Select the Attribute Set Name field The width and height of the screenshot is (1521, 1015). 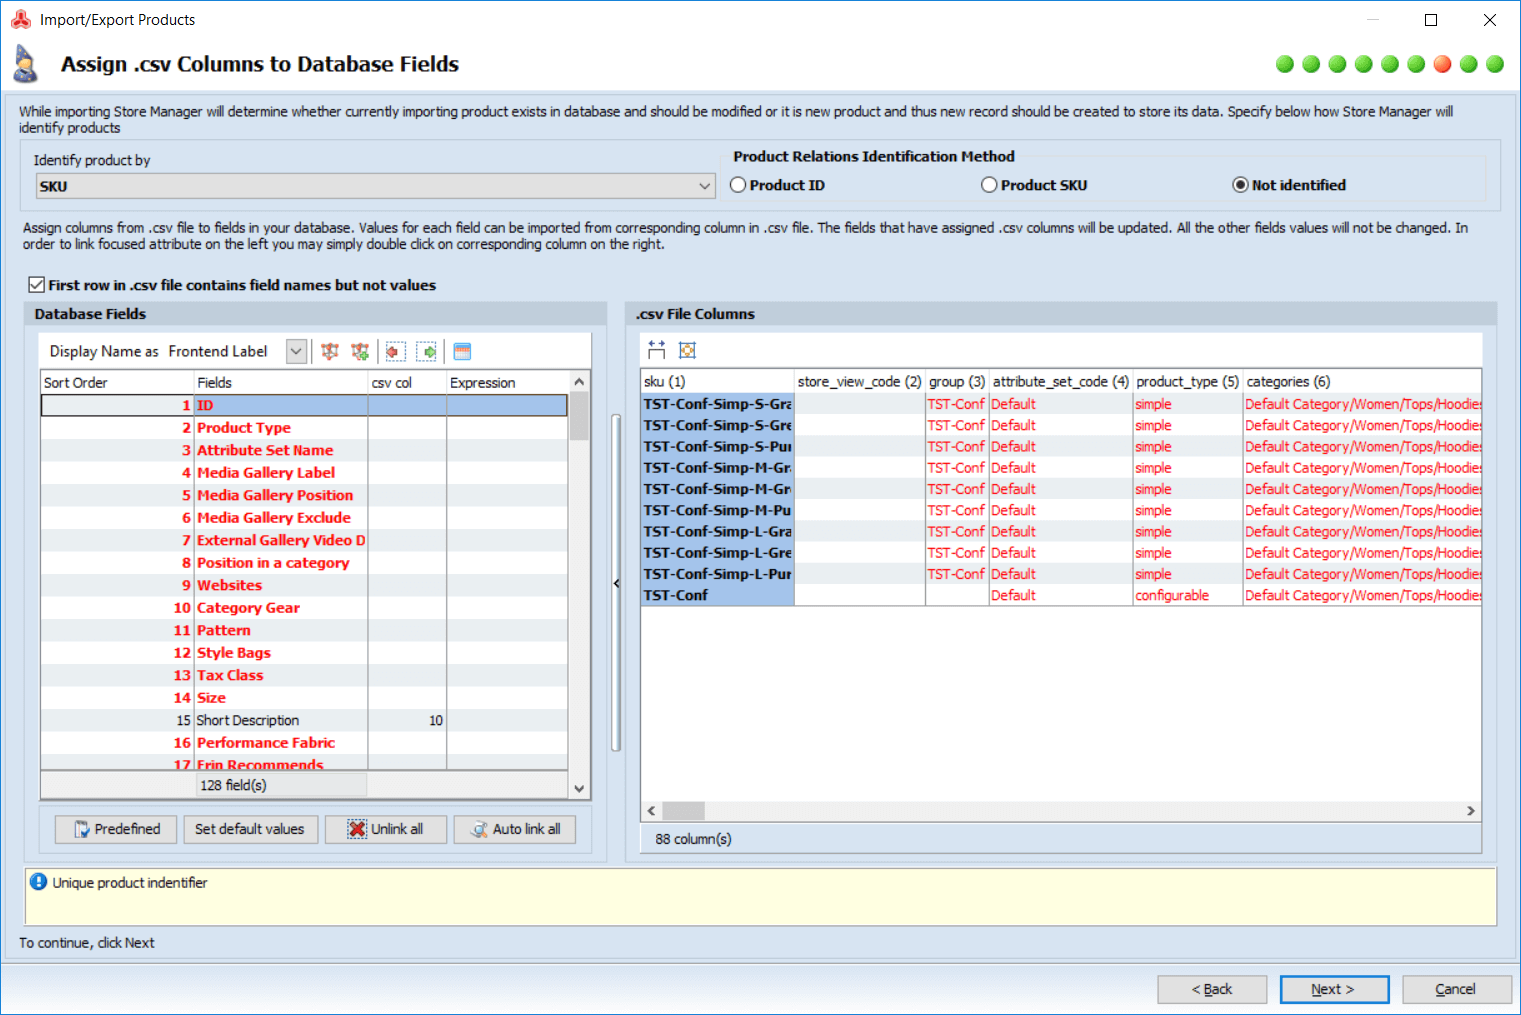pyautogui.click(x=304, y=450)
